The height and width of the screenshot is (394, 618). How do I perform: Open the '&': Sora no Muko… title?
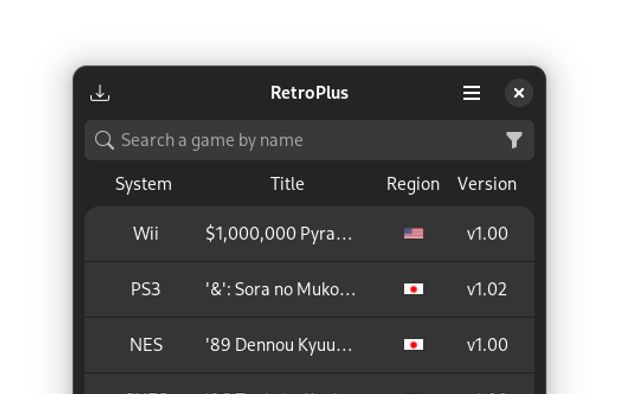280,289
